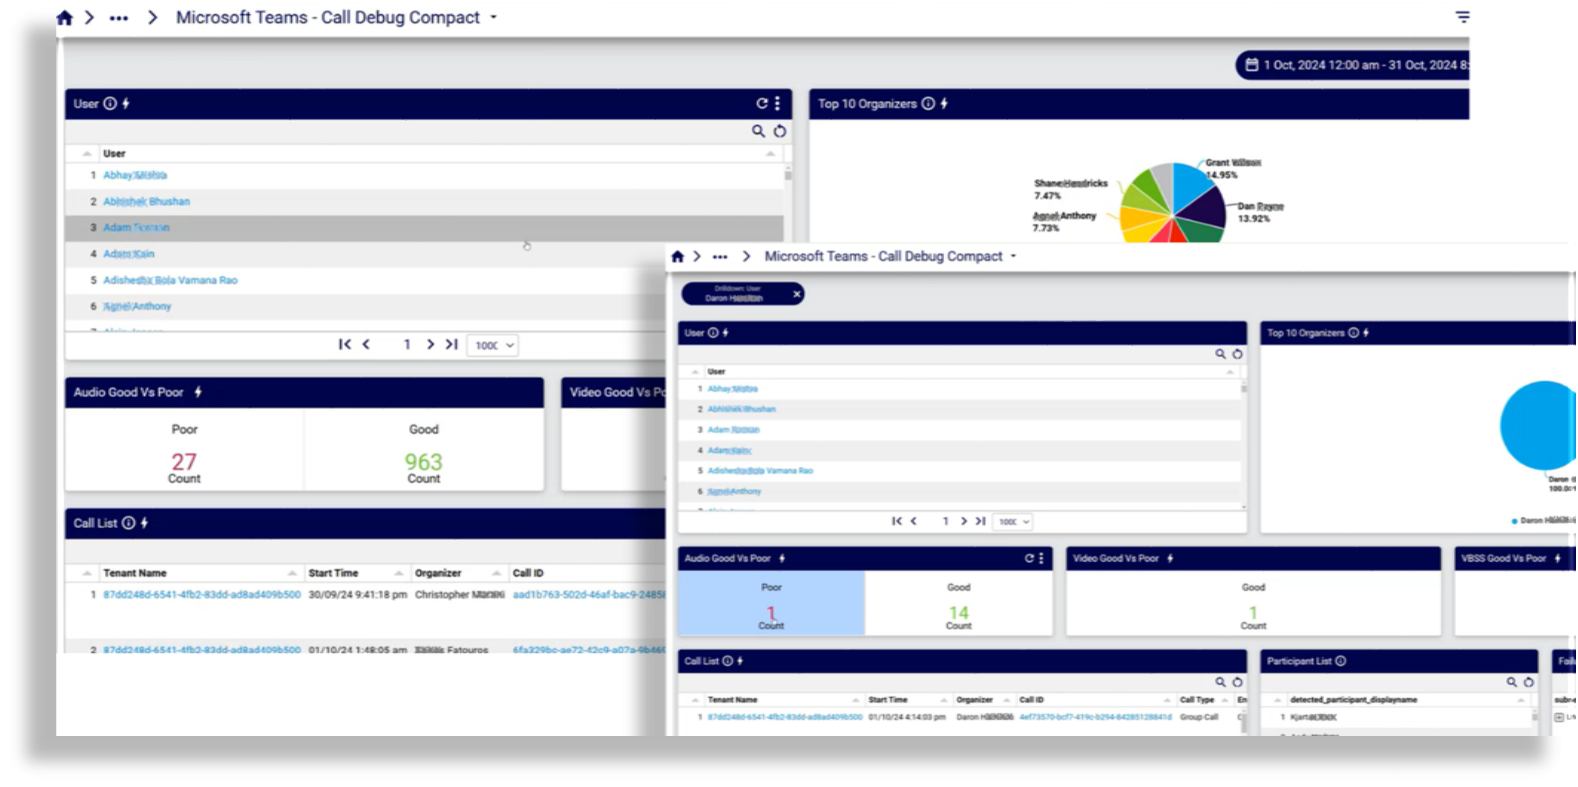Go to home in front dashboard breadcrumb

pos(677,257)
